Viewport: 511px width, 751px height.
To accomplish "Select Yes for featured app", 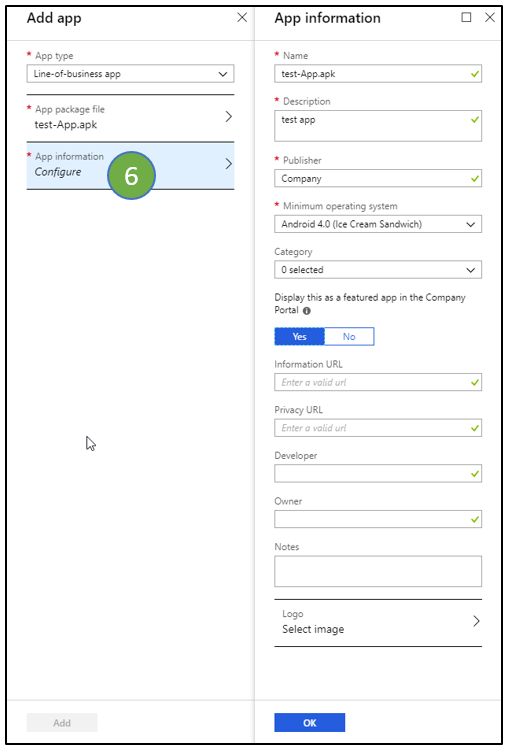I will click(x=300, y=337).
